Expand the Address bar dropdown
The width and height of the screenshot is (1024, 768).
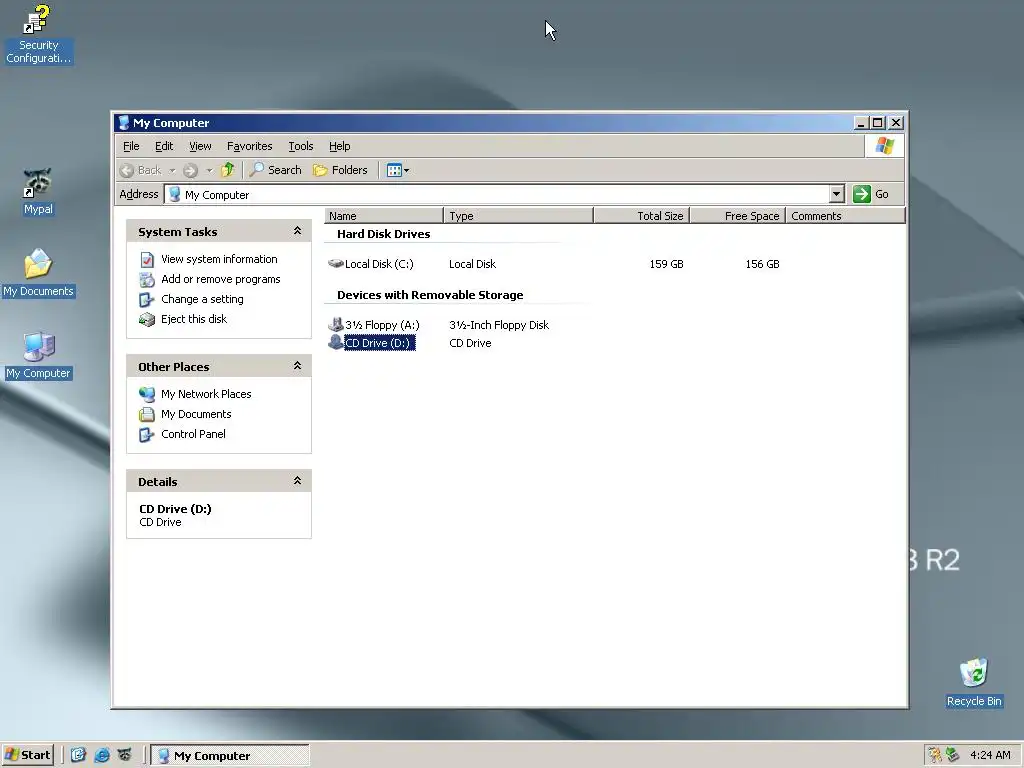pyautogui.click(x=837, y=194)
